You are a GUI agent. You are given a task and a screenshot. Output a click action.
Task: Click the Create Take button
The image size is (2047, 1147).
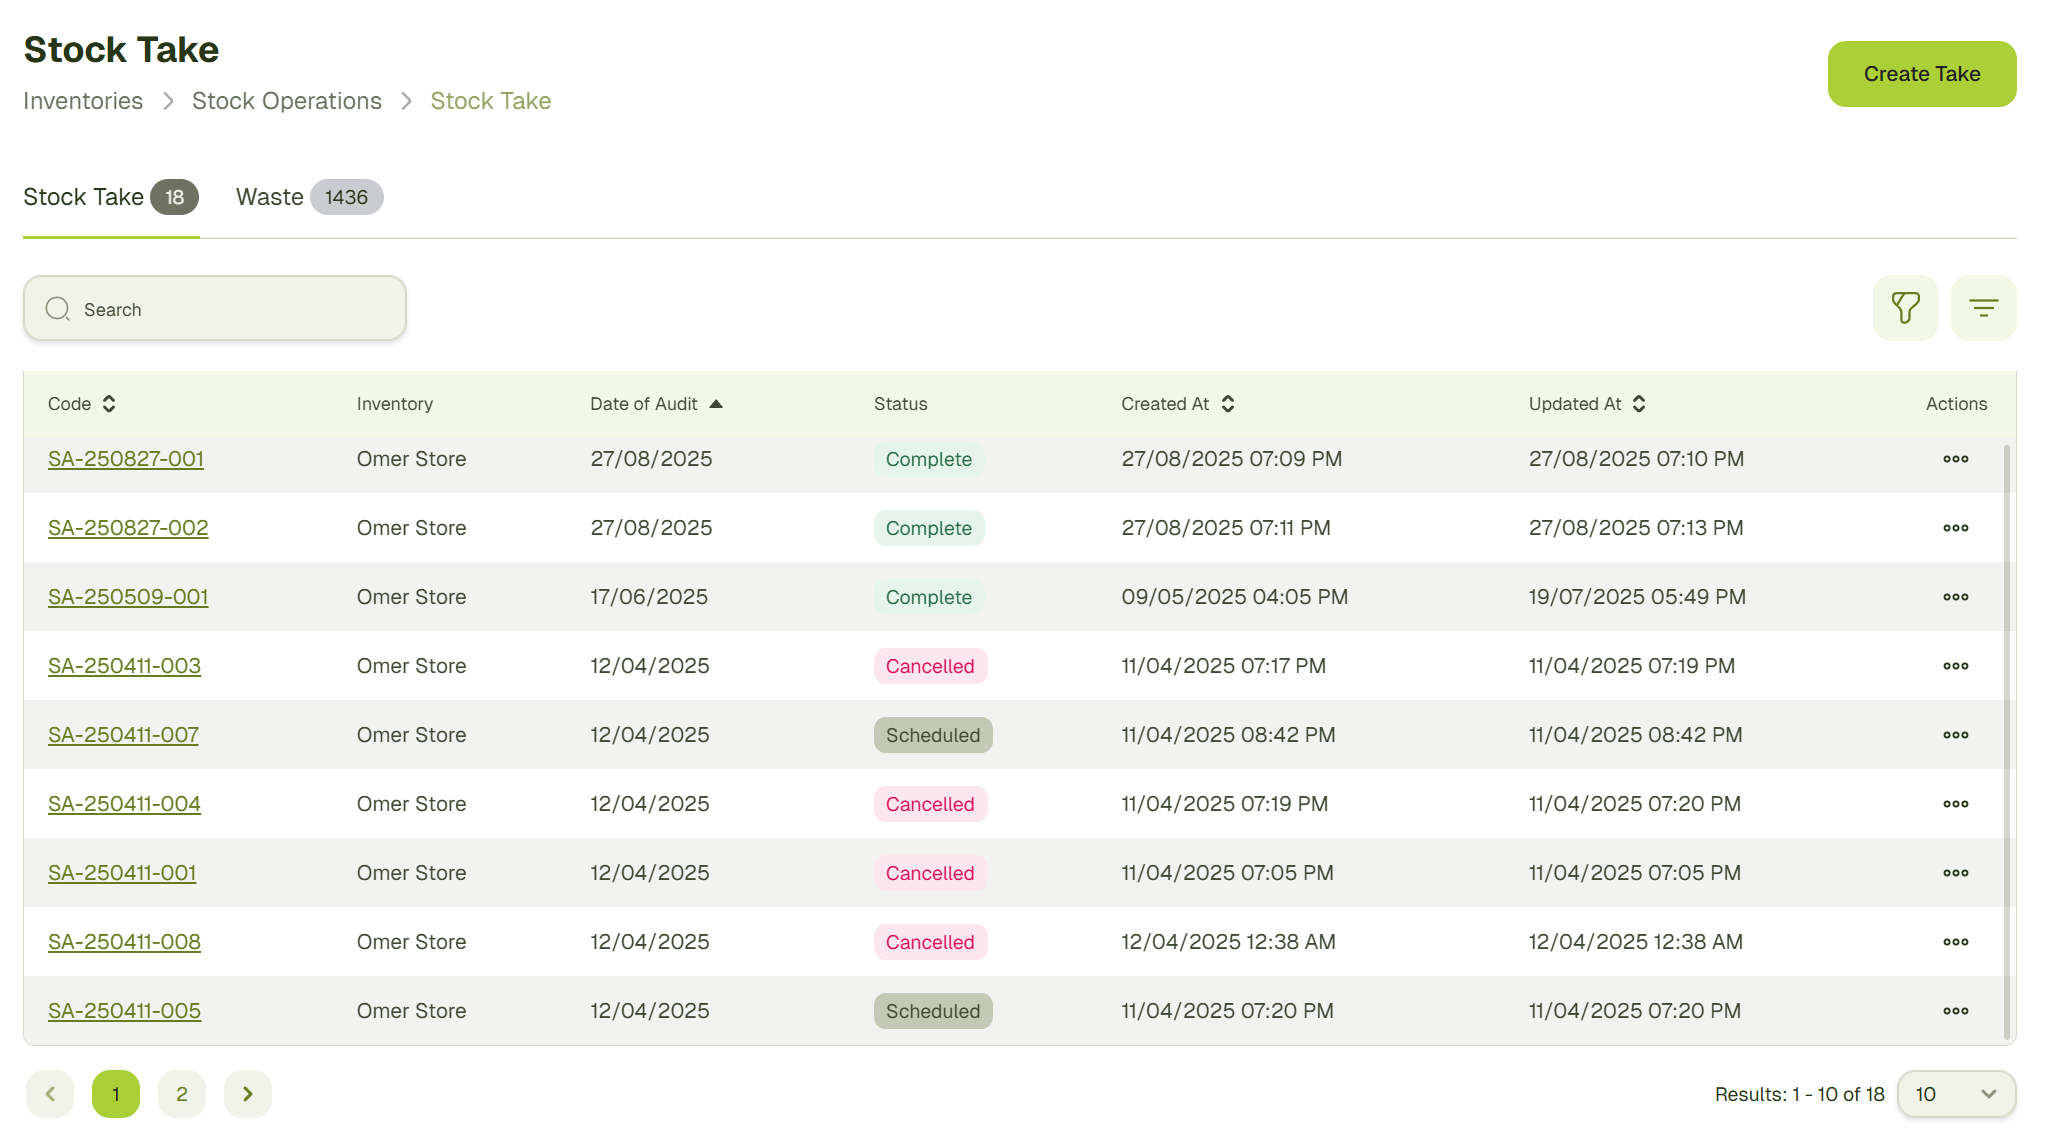(x=1921, y=74)
